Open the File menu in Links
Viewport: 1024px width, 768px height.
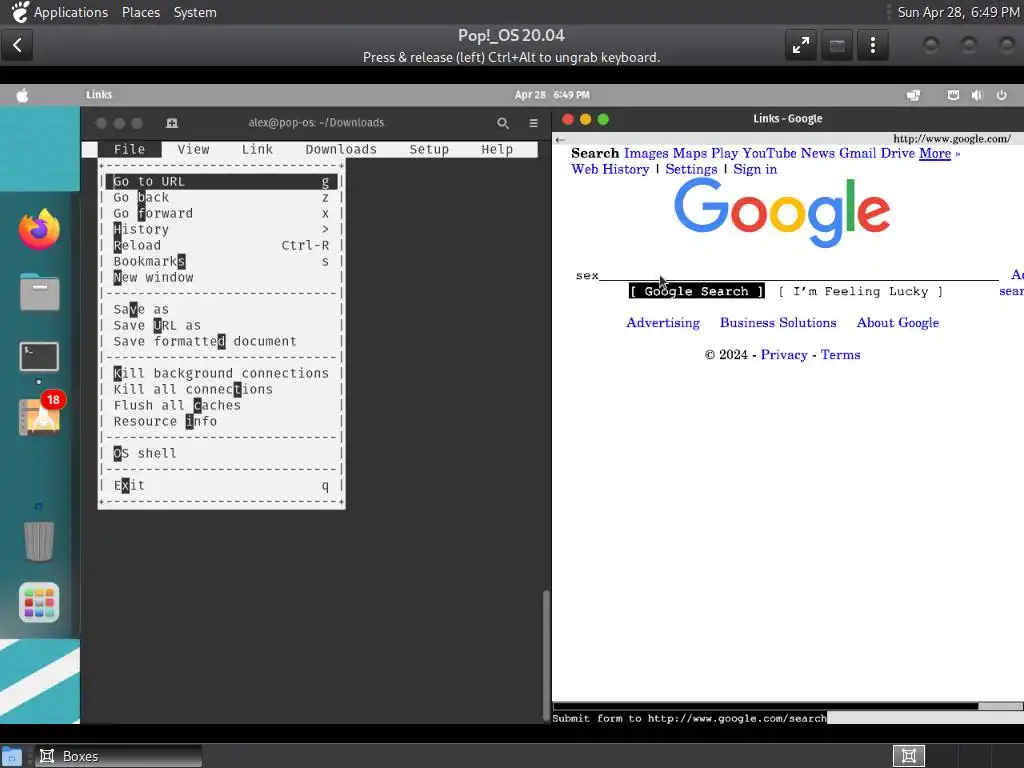(x=129, y=150)
